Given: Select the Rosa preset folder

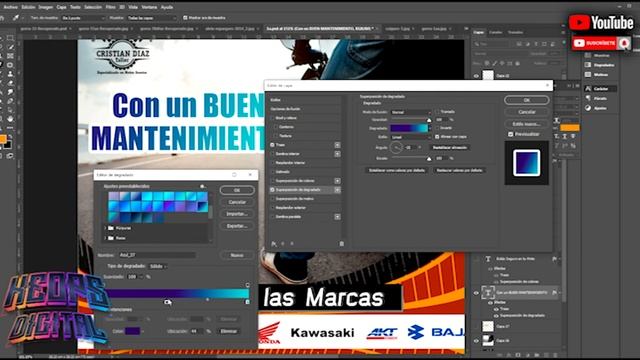Looking at the screenshot, I should 120,238.
